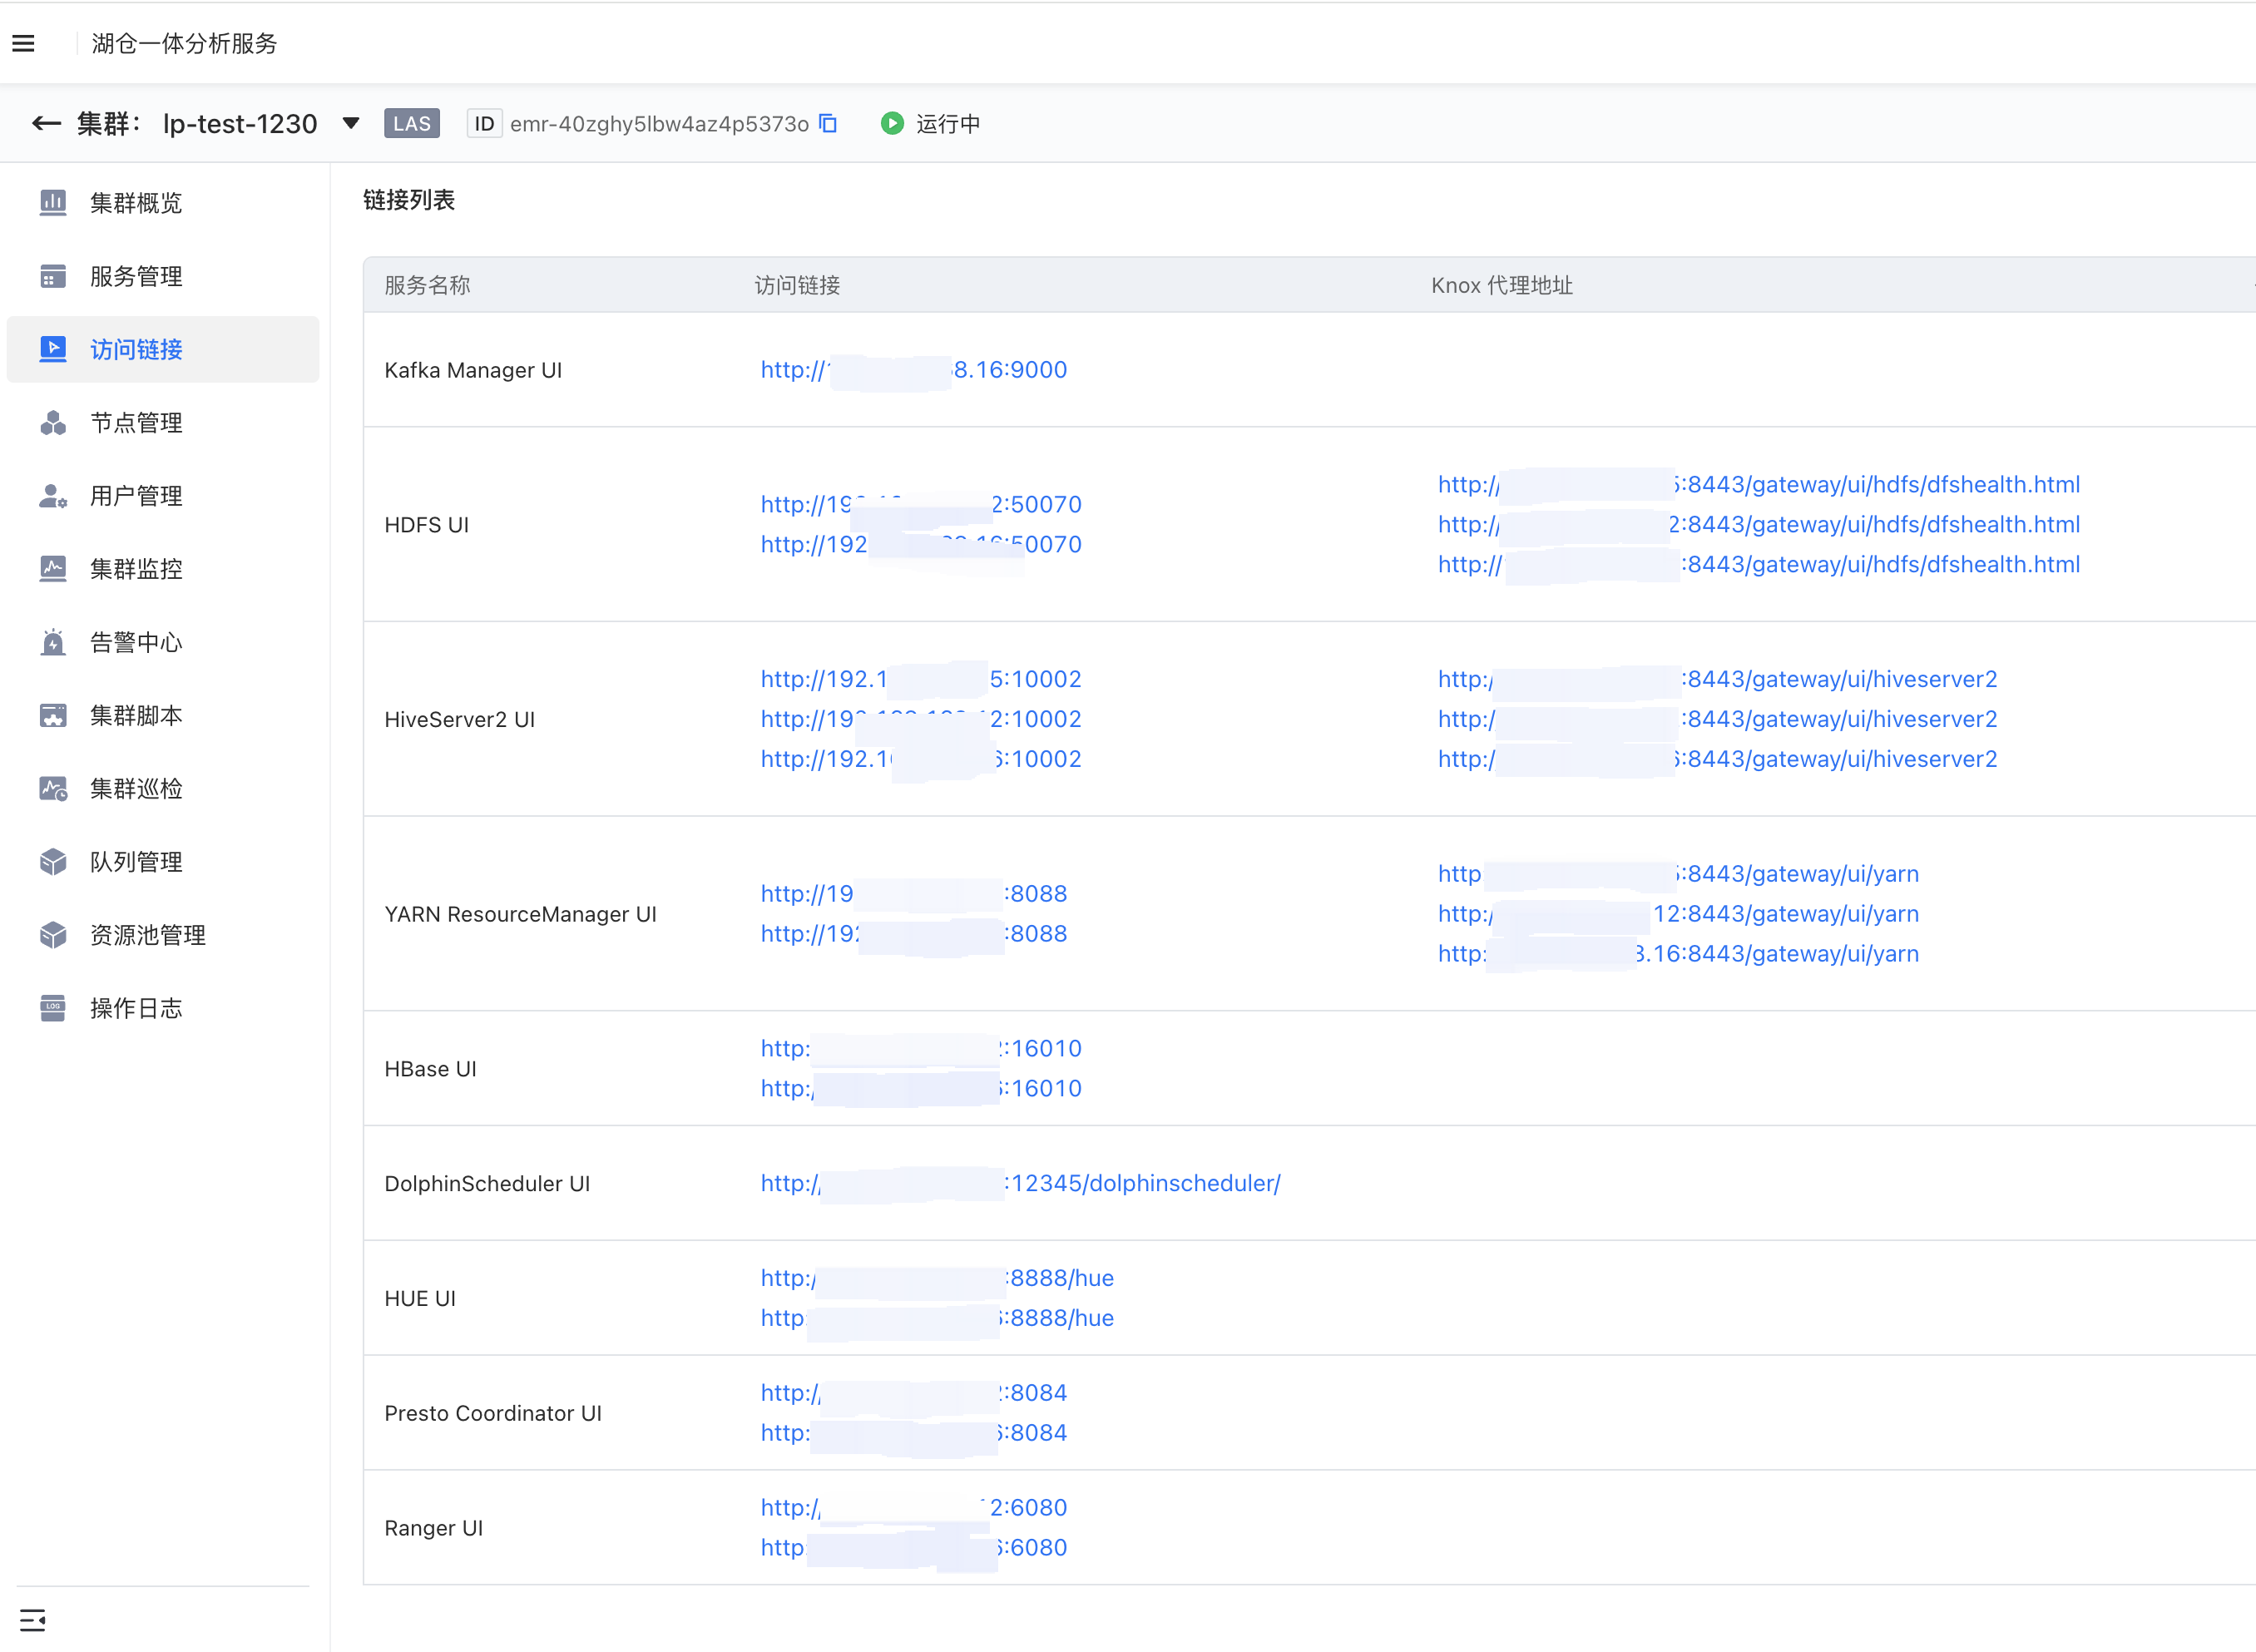Open second Presto Coordinator 8084 link
Viewport: 2256px width, 1652px height.
tap(914, 1433)
